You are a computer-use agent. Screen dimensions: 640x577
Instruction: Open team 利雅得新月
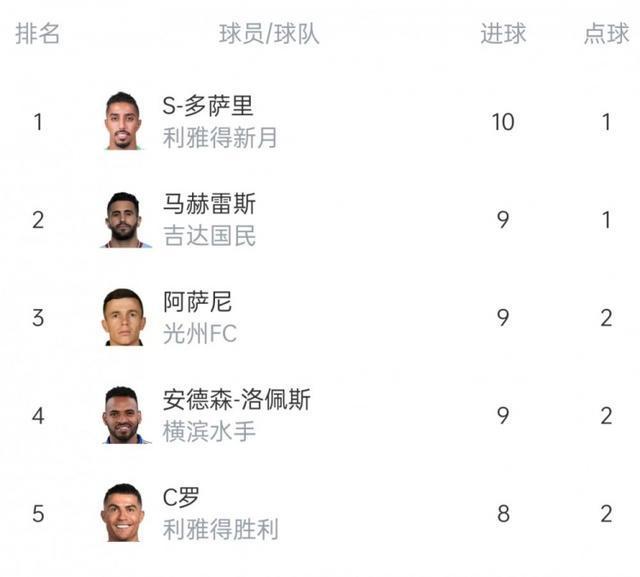click(x=220, y=137)
